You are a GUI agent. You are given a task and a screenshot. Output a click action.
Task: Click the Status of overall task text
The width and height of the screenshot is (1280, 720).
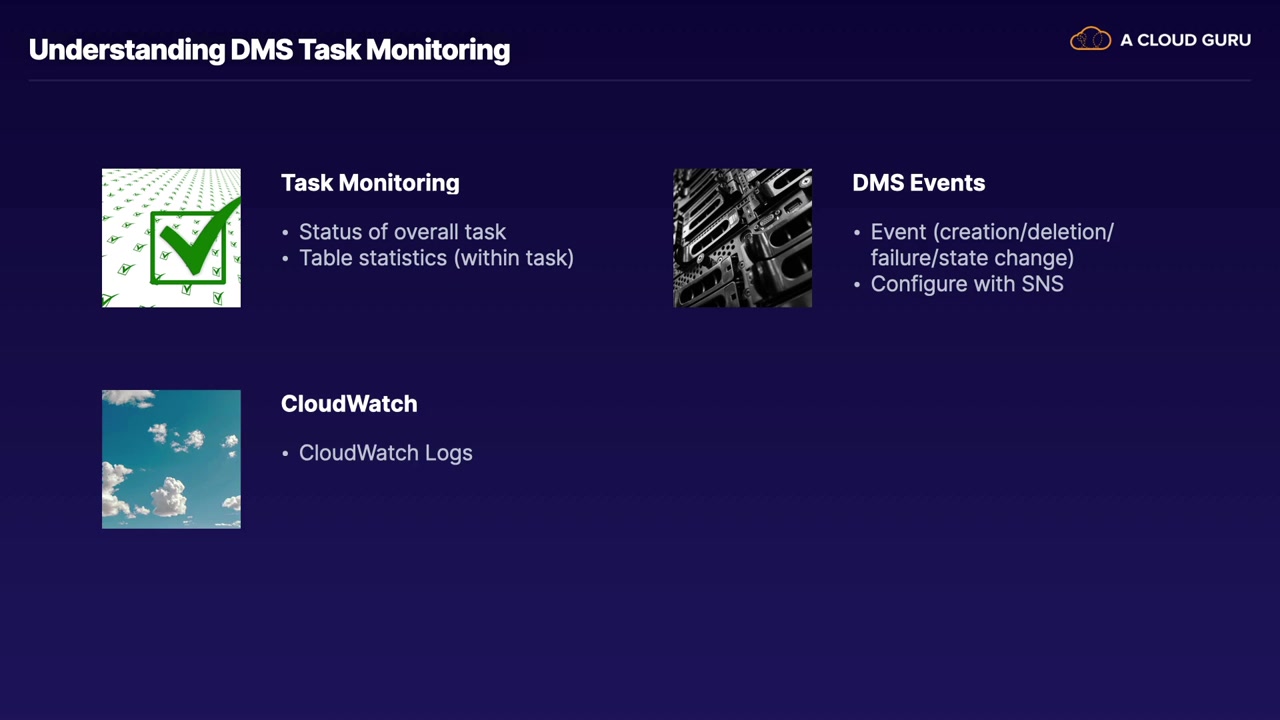tap(402, 232)
